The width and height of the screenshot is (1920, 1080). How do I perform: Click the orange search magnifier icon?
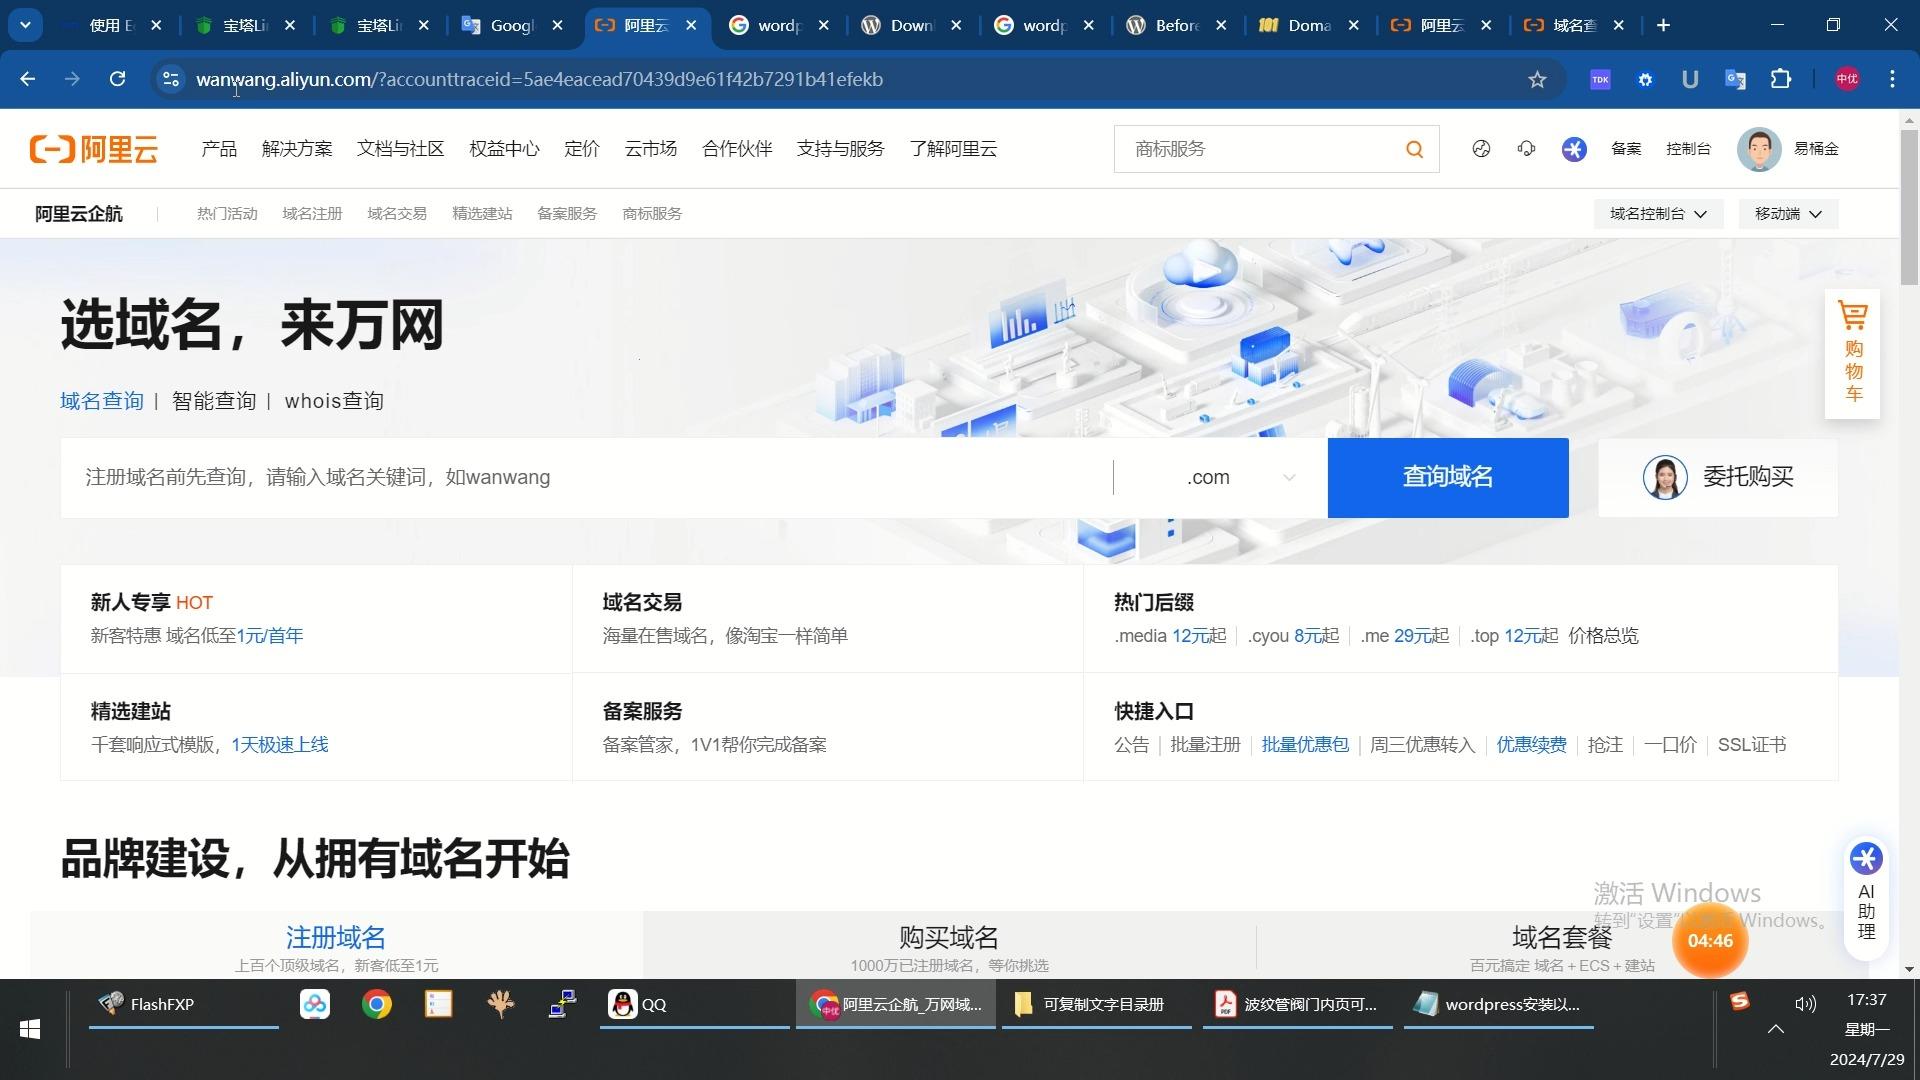tap(1414, 149)
